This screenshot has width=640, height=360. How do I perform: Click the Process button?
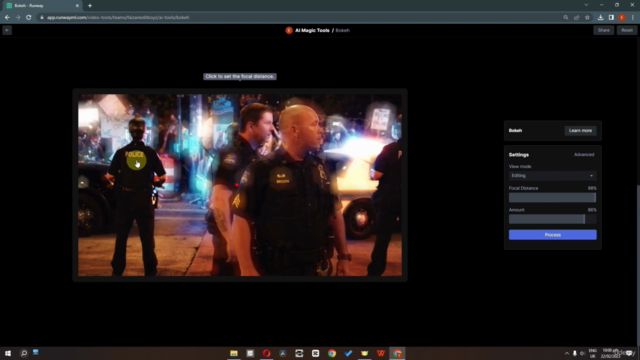[552, 235]
